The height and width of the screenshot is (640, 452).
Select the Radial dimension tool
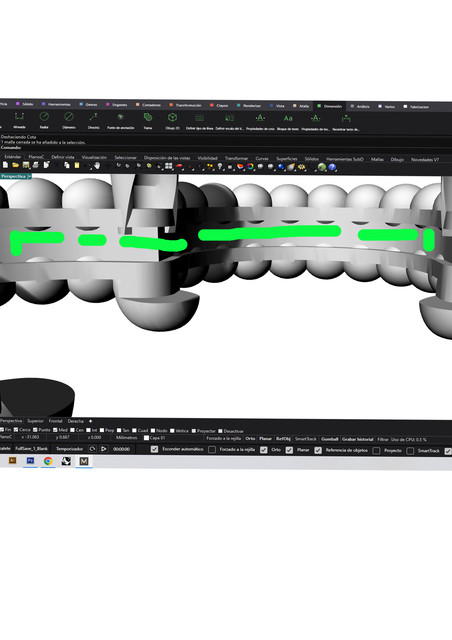44,120
